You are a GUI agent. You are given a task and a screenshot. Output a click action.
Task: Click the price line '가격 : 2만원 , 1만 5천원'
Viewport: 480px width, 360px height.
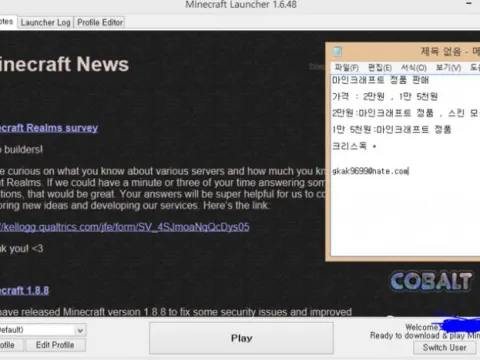pos(385,96)
